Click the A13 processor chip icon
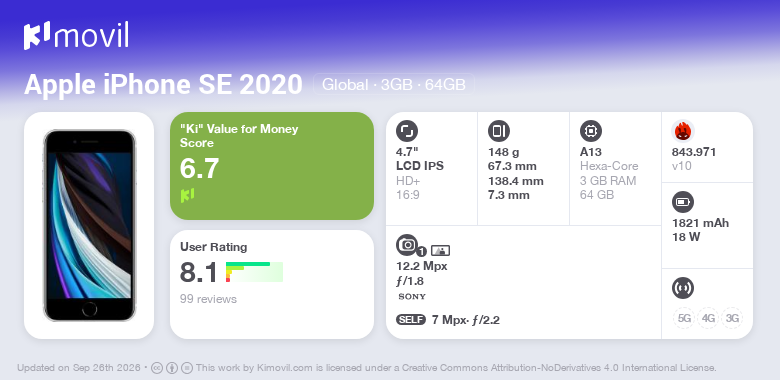 591,131
